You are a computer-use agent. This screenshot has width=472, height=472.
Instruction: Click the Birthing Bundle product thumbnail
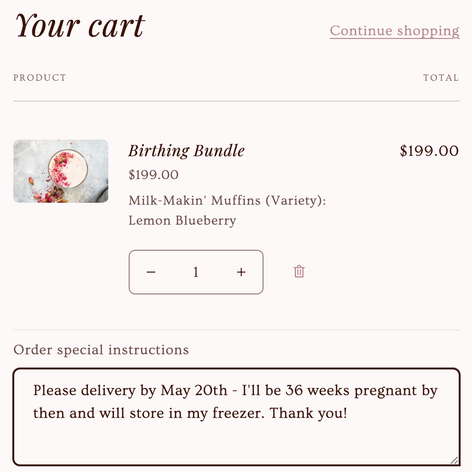61,171
